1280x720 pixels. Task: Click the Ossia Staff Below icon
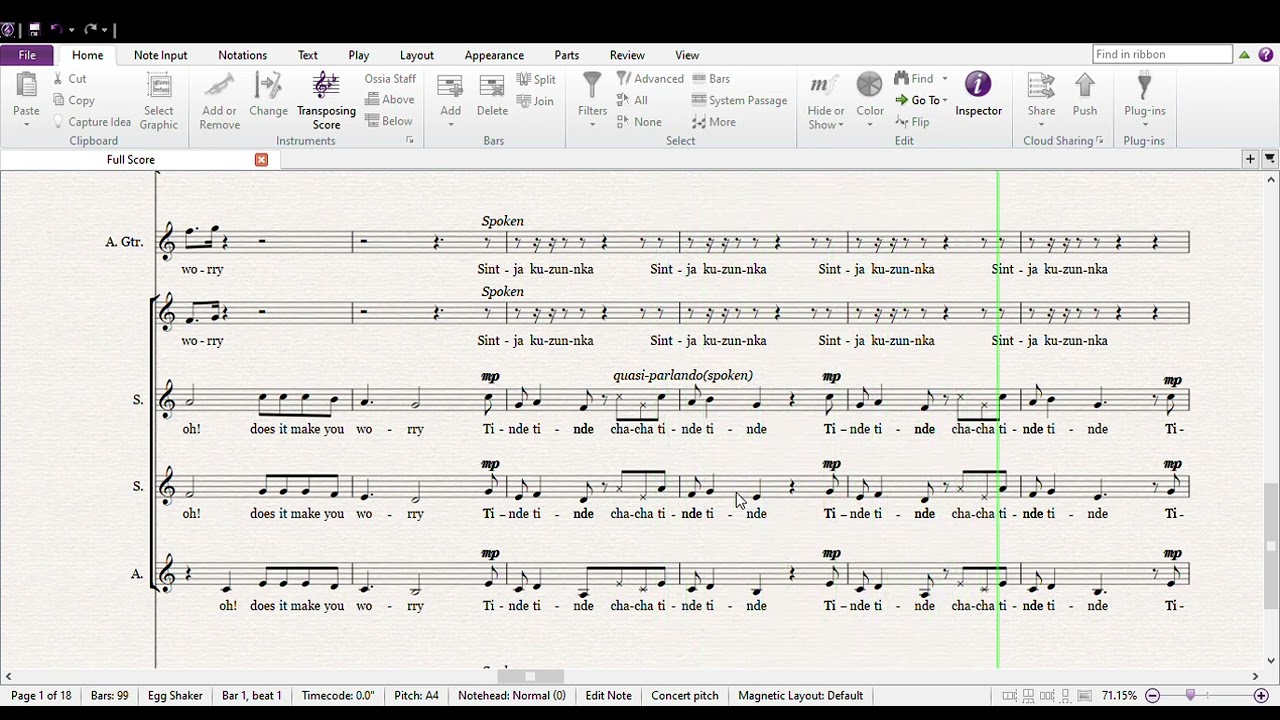point(372,122)
